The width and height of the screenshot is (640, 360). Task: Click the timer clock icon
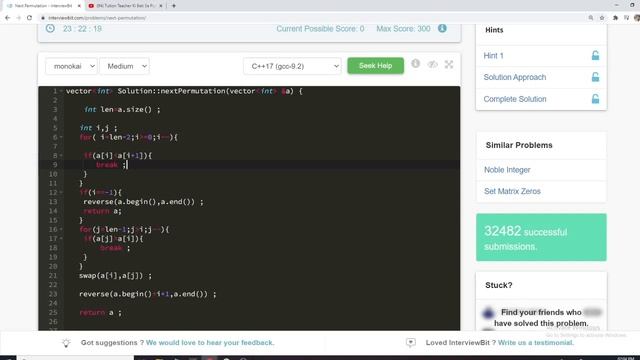(x=50, y=29)
